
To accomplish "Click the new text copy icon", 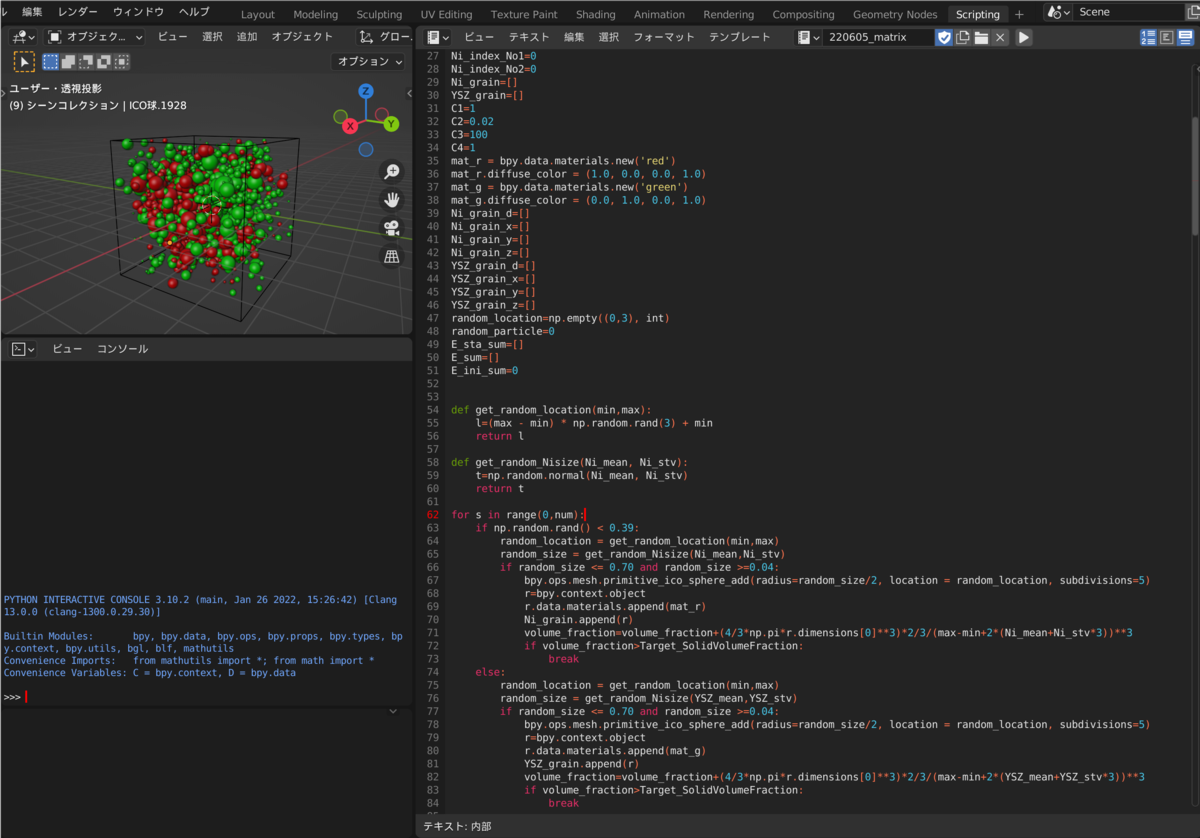I will pos(963,37).
